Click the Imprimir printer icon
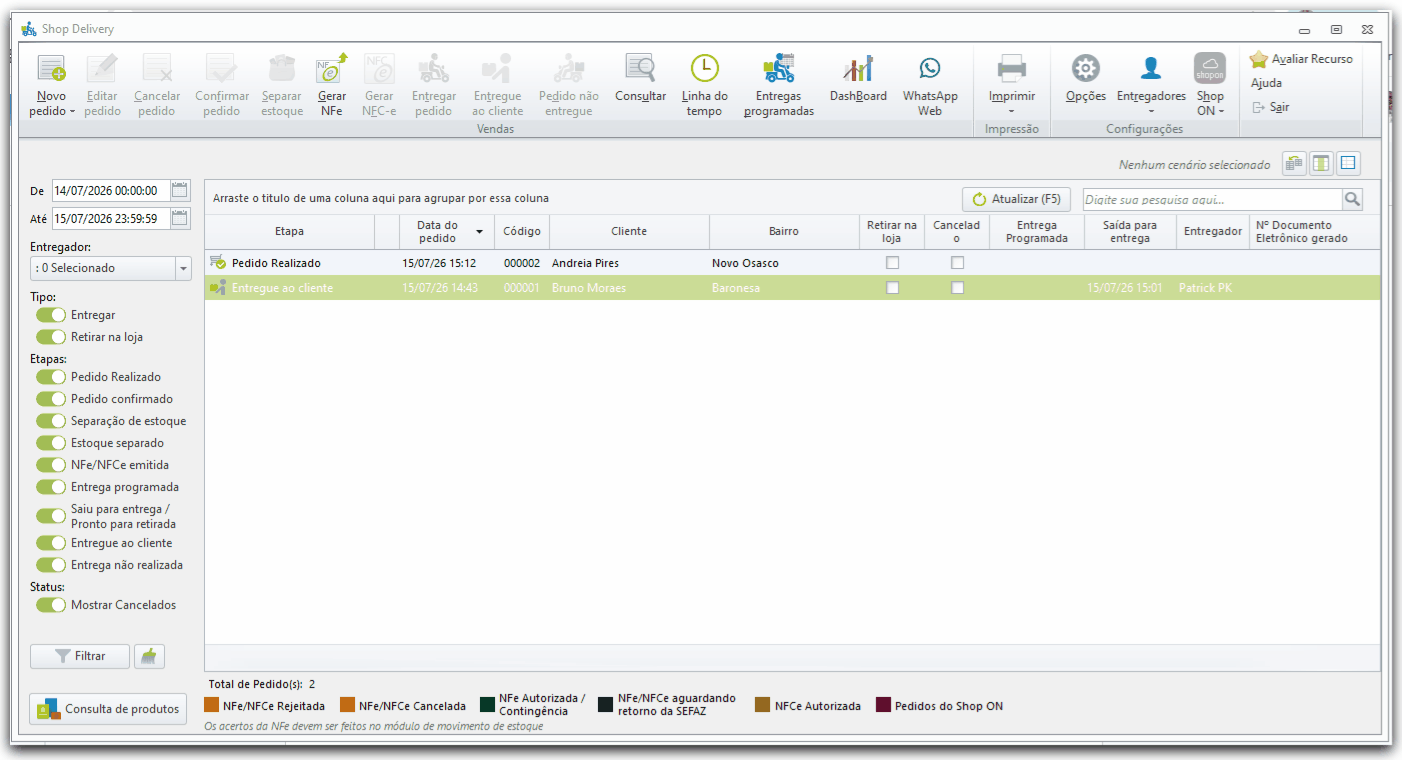1402x760 pixels. (1012, 68)
